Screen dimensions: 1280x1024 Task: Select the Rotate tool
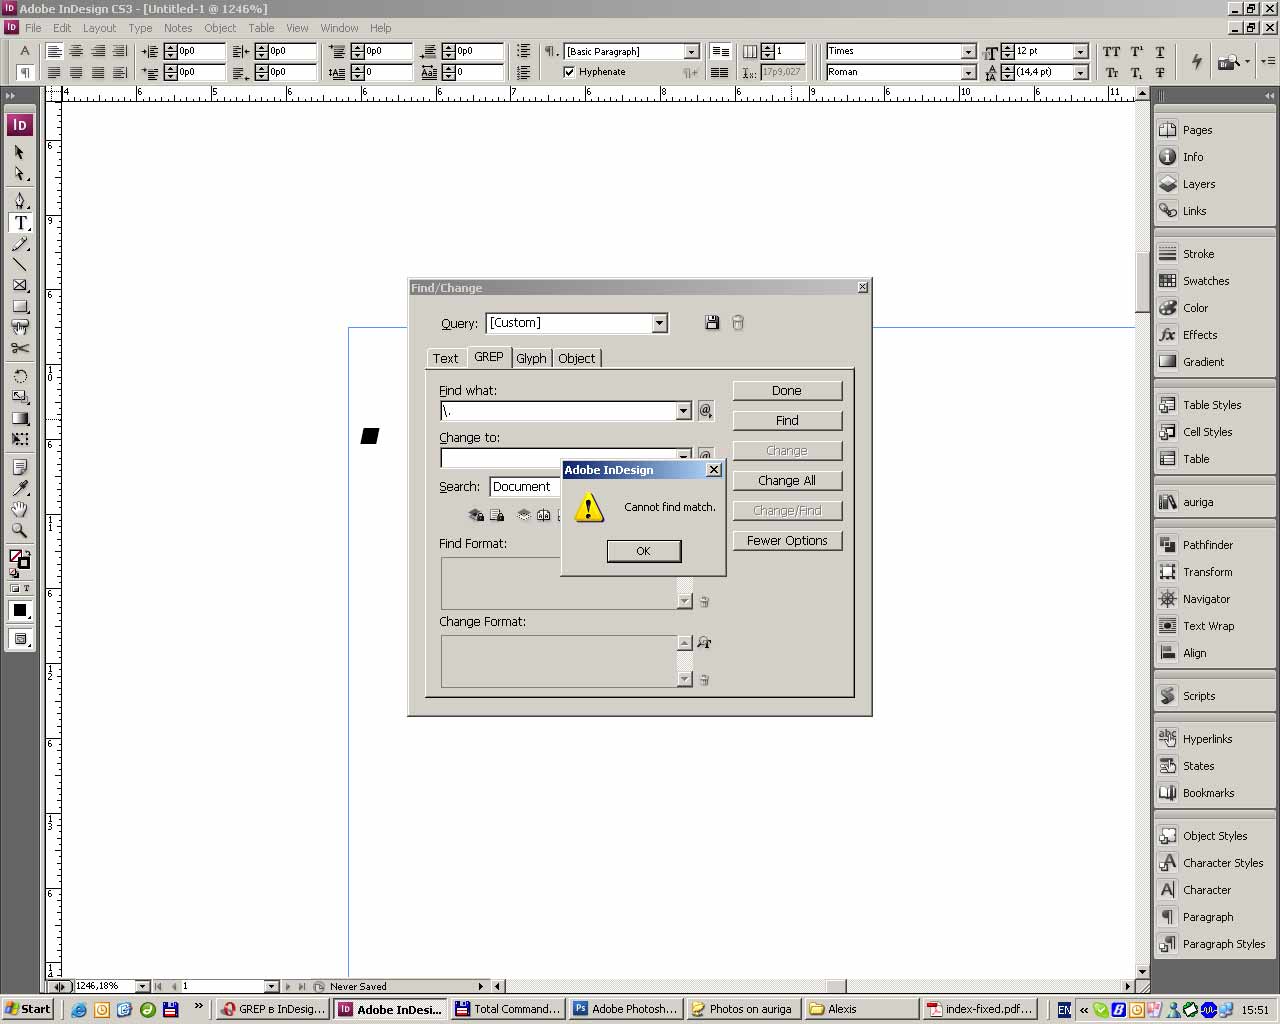(19, 376)
